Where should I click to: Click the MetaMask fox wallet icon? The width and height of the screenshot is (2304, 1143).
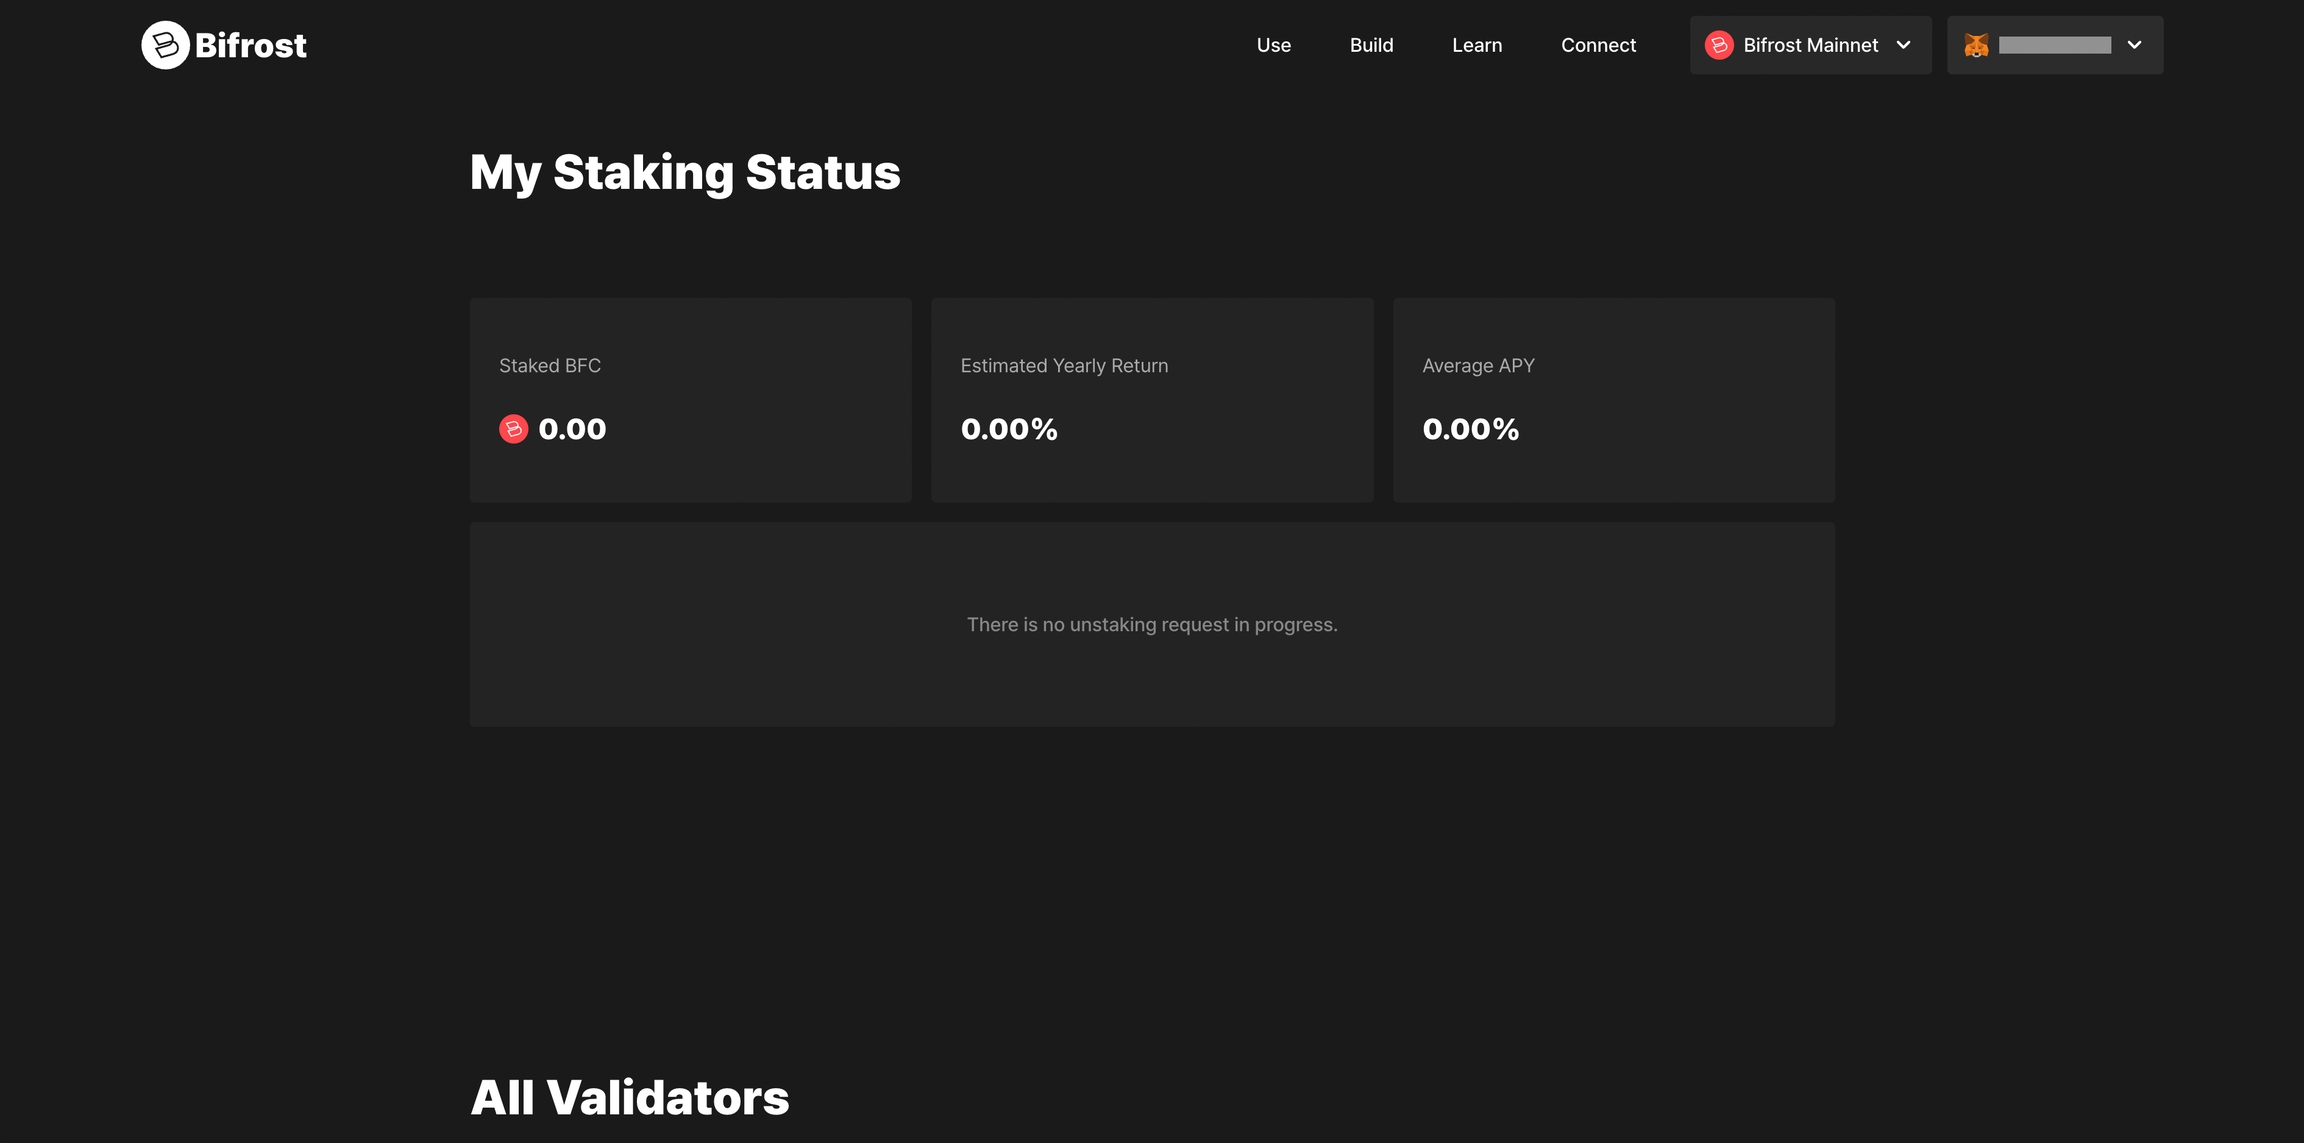click(x=1976, y=45)
